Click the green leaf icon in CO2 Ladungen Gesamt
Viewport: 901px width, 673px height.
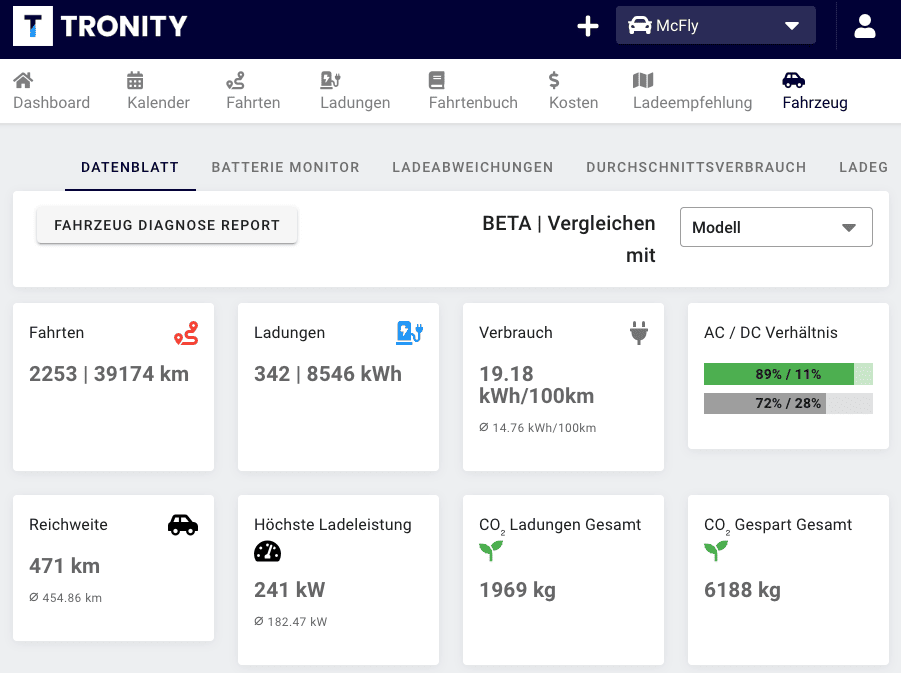(491, 551)
